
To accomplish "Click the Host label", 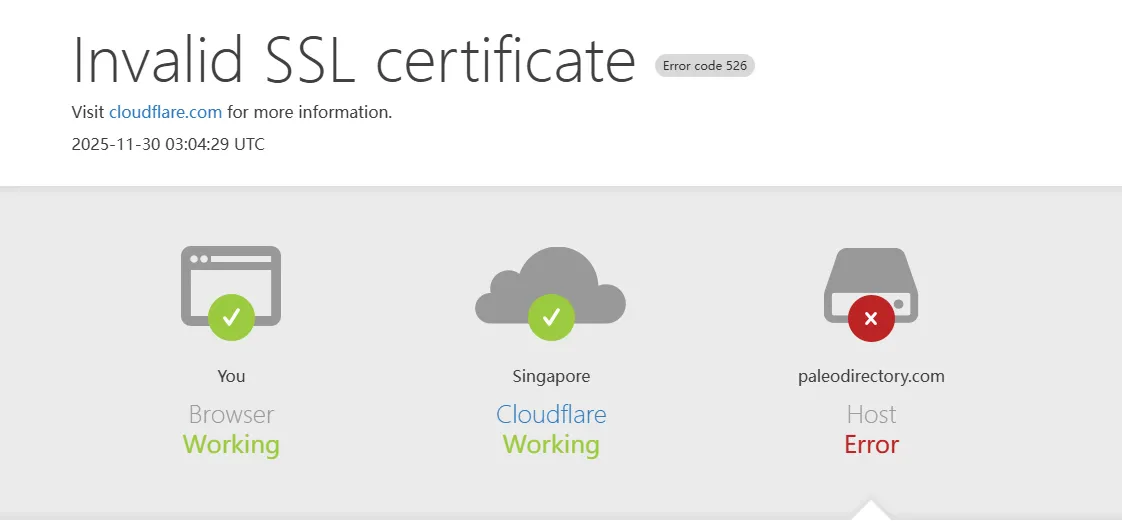I will [x=871, y=415].
